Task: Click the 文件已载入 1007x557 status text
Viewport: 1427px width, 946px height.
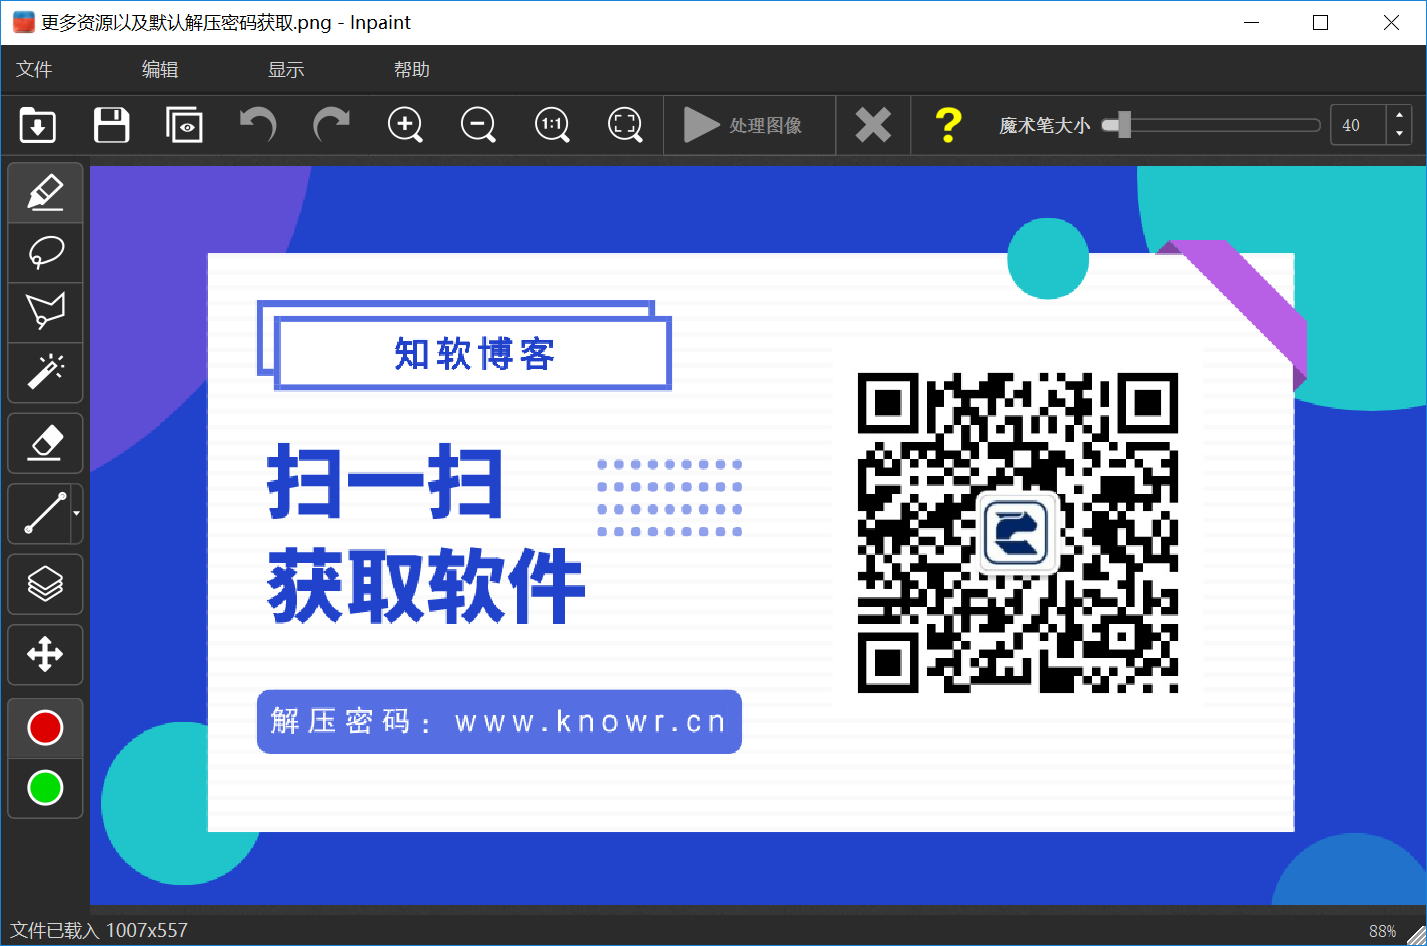Action: click(x=99, y=930)
